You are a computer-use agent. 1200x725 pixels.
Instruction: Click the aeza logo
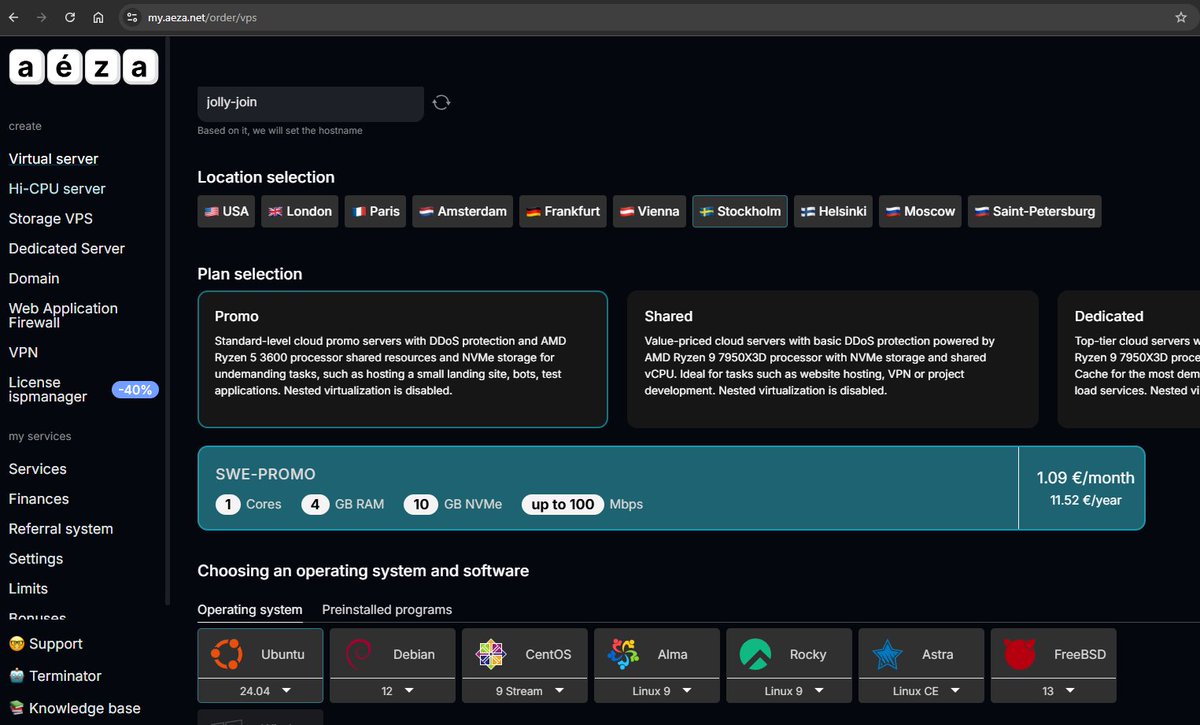point(84,67)
